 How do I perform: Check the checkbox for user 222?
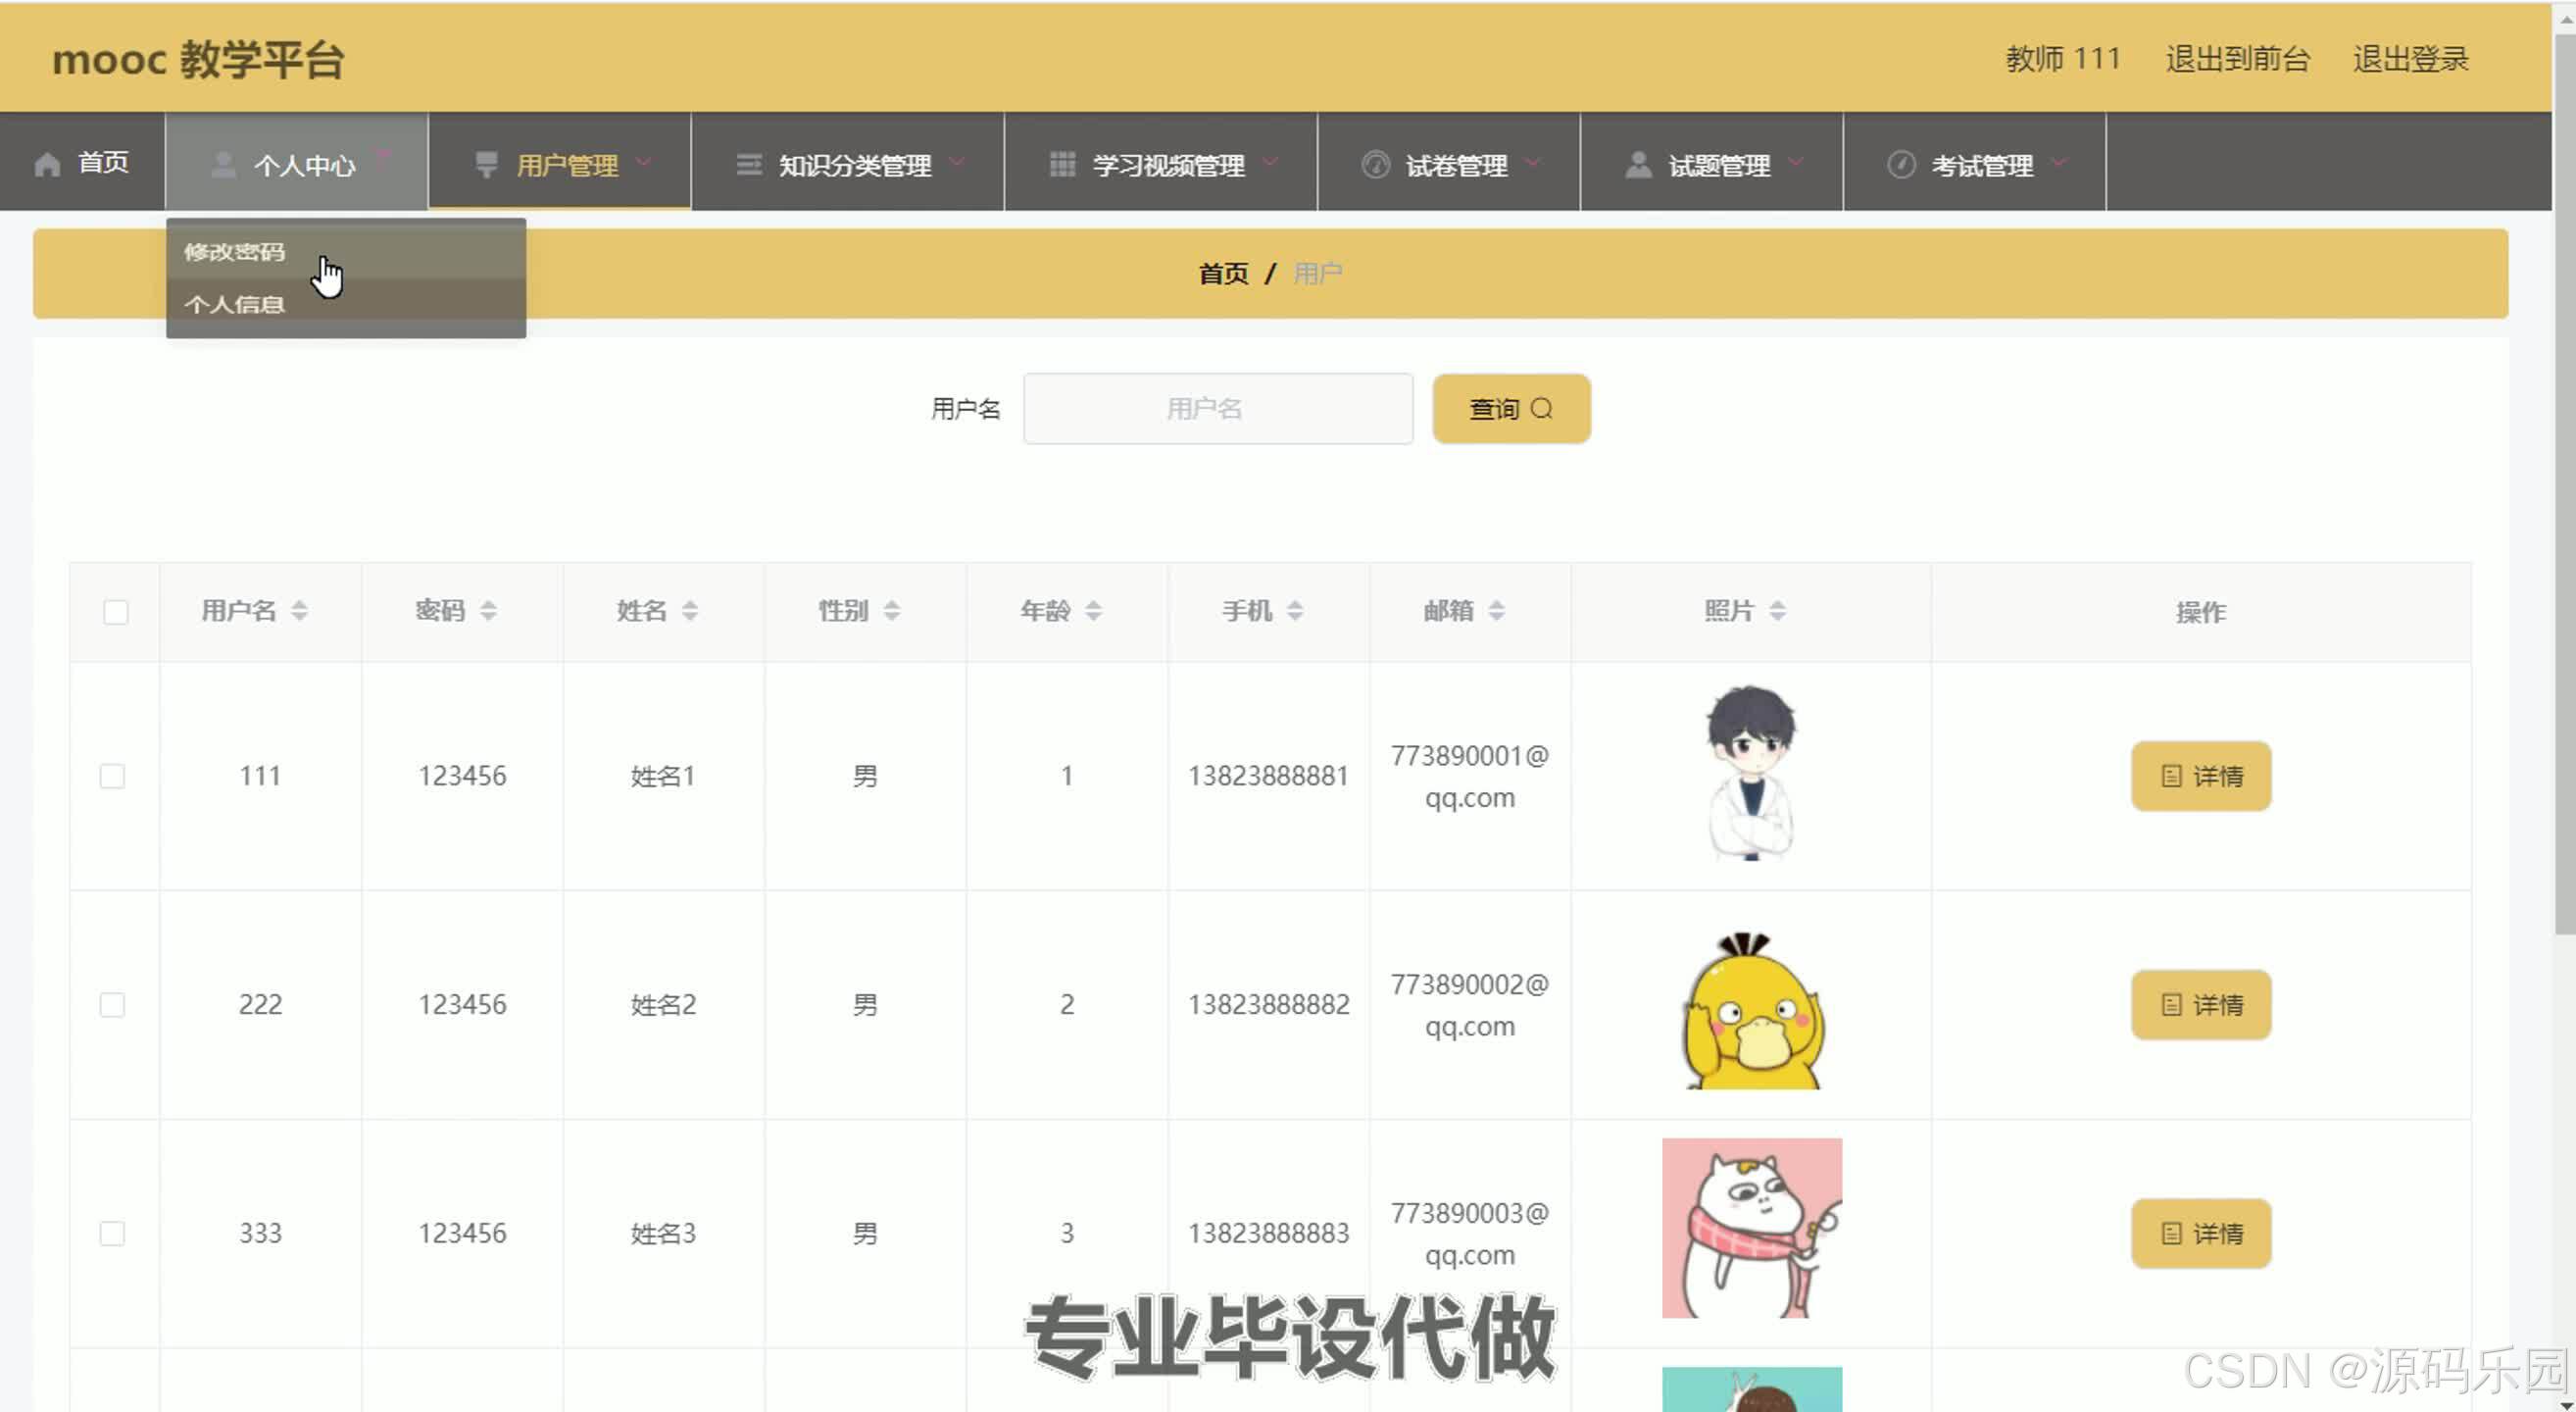coord(112,1005)
